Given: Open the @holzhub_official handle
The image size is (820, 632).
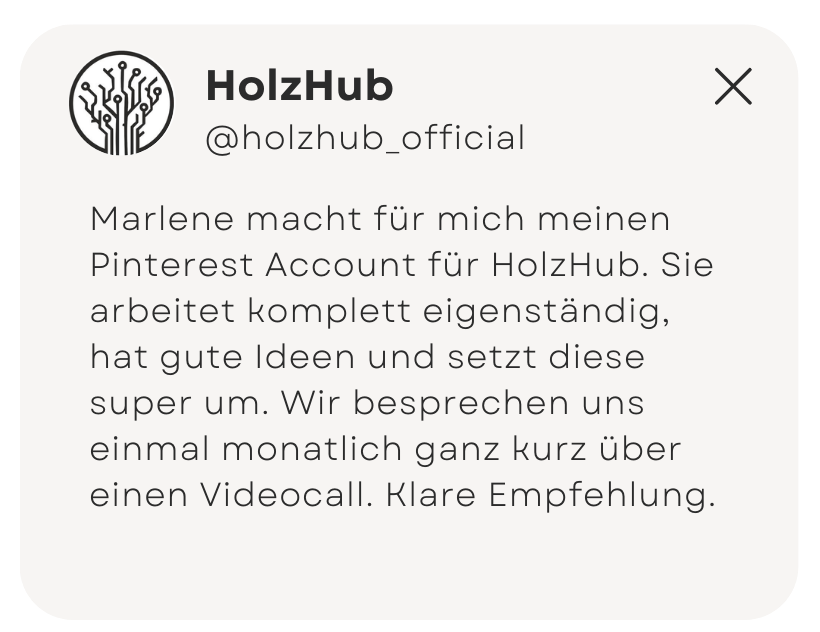Looking at the screenshot, I should (x=366, y=138).
